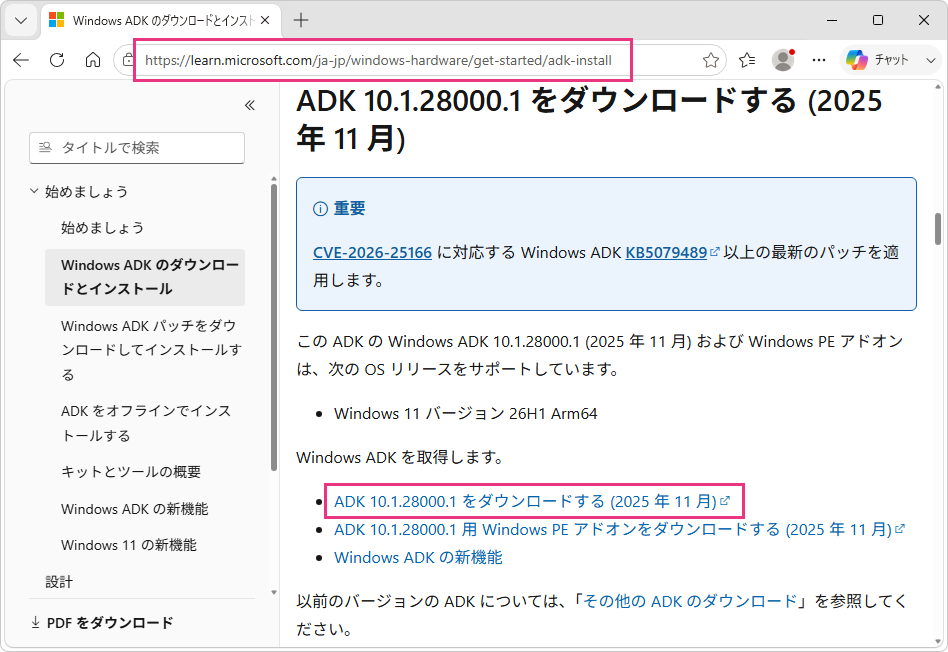Click the タイトルで検索 filter box
Viewport: 948px width, 652px height.
(x=137, y=148)
